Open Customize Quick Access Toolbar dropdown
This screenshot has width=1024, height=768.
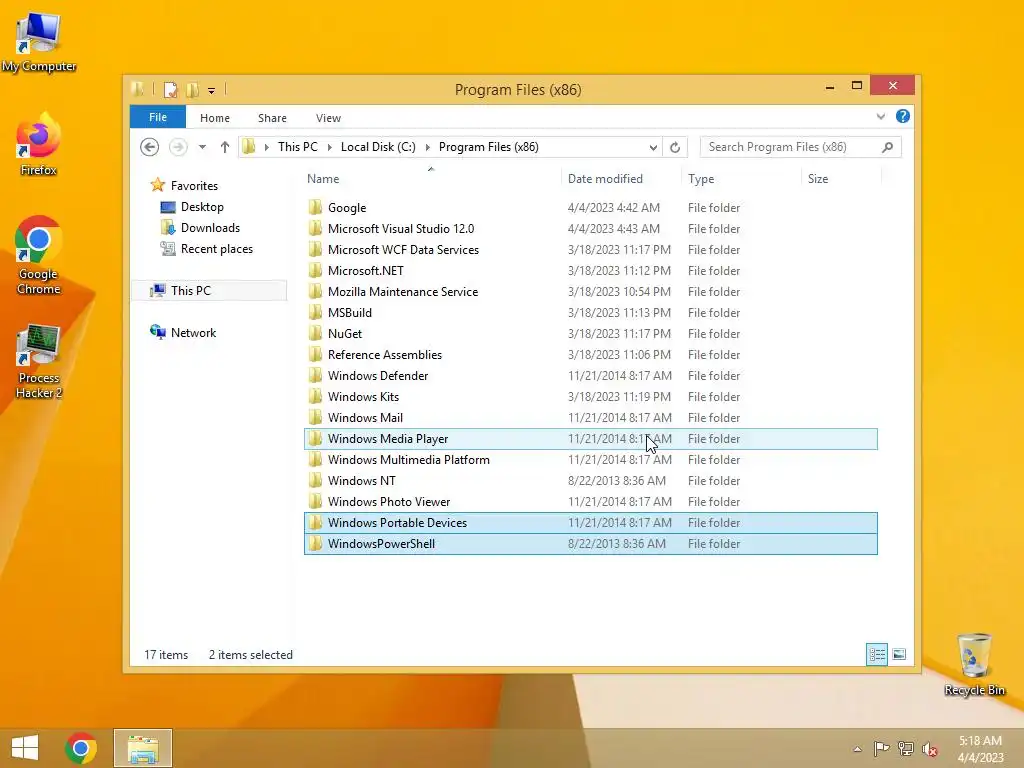tap(212, 91)
